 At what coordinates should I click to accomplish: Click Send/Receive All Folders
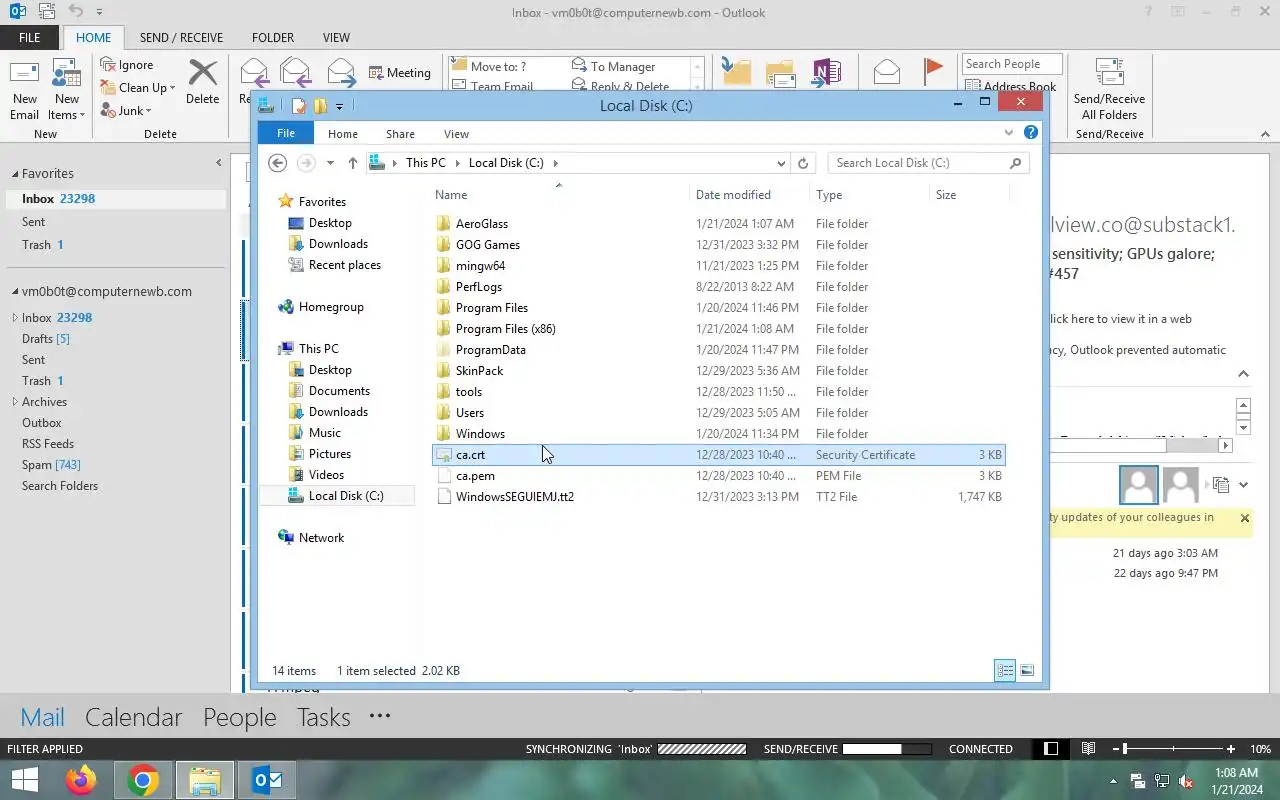tap(1109, 90)
